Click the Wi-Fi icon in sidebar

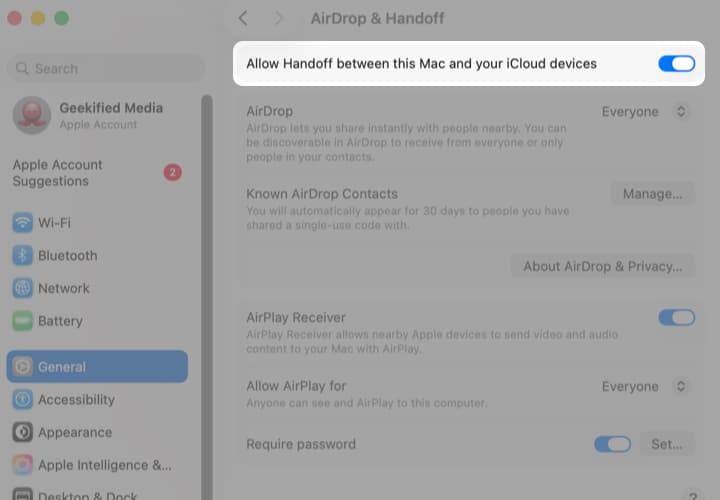point(22,223)
